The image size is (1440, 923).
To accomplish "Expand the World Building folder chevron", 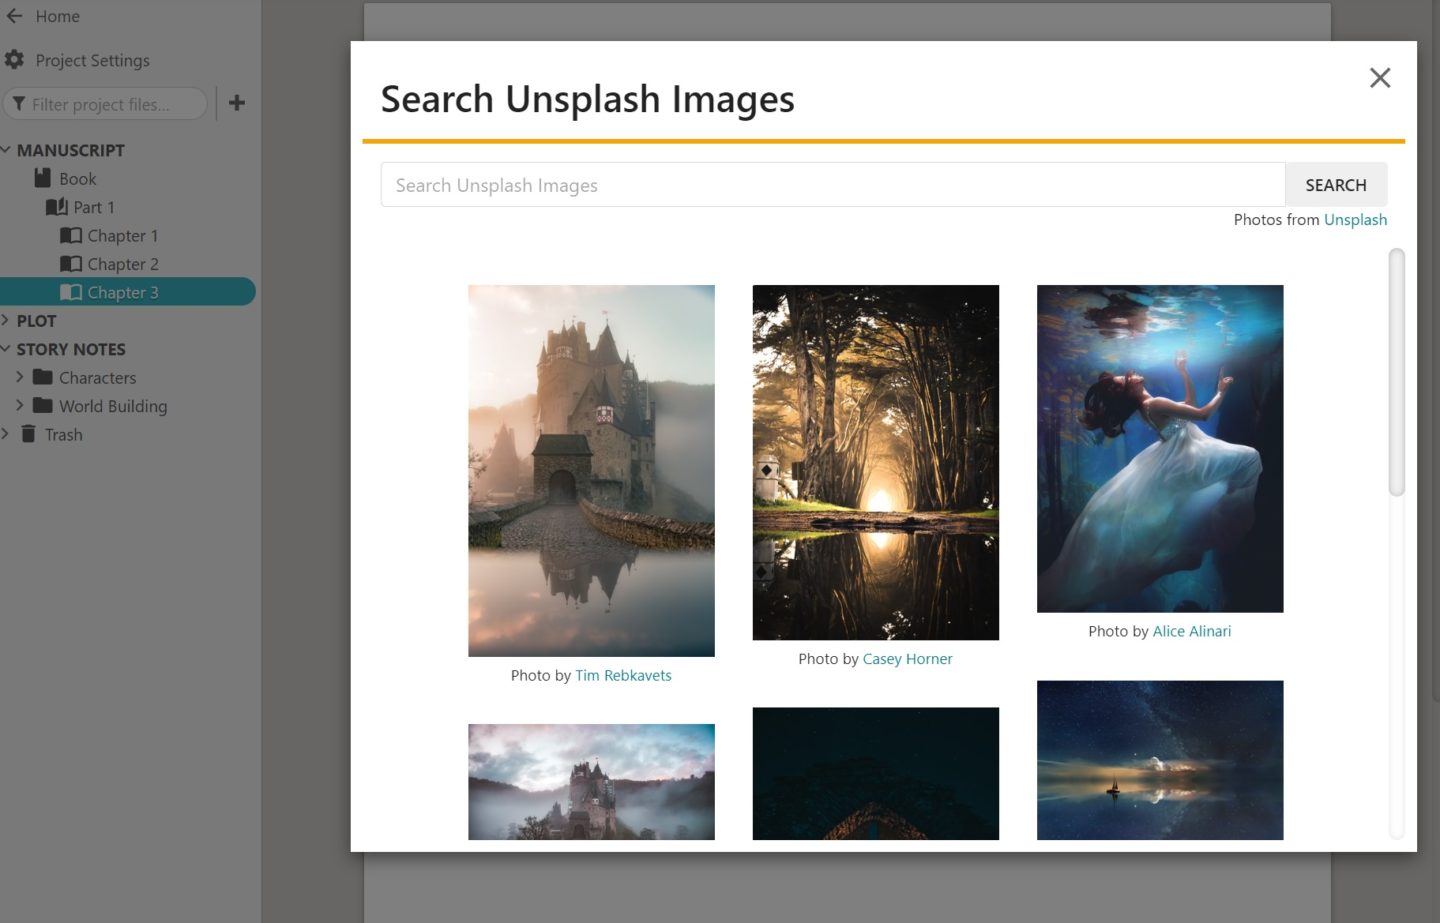I will point(19,405).
